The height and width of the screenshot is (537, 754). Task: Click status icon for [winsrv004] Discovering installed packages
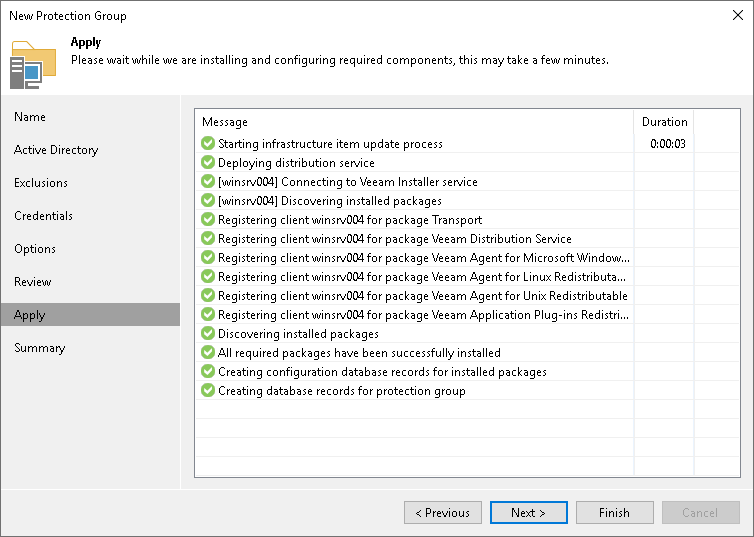208,200
